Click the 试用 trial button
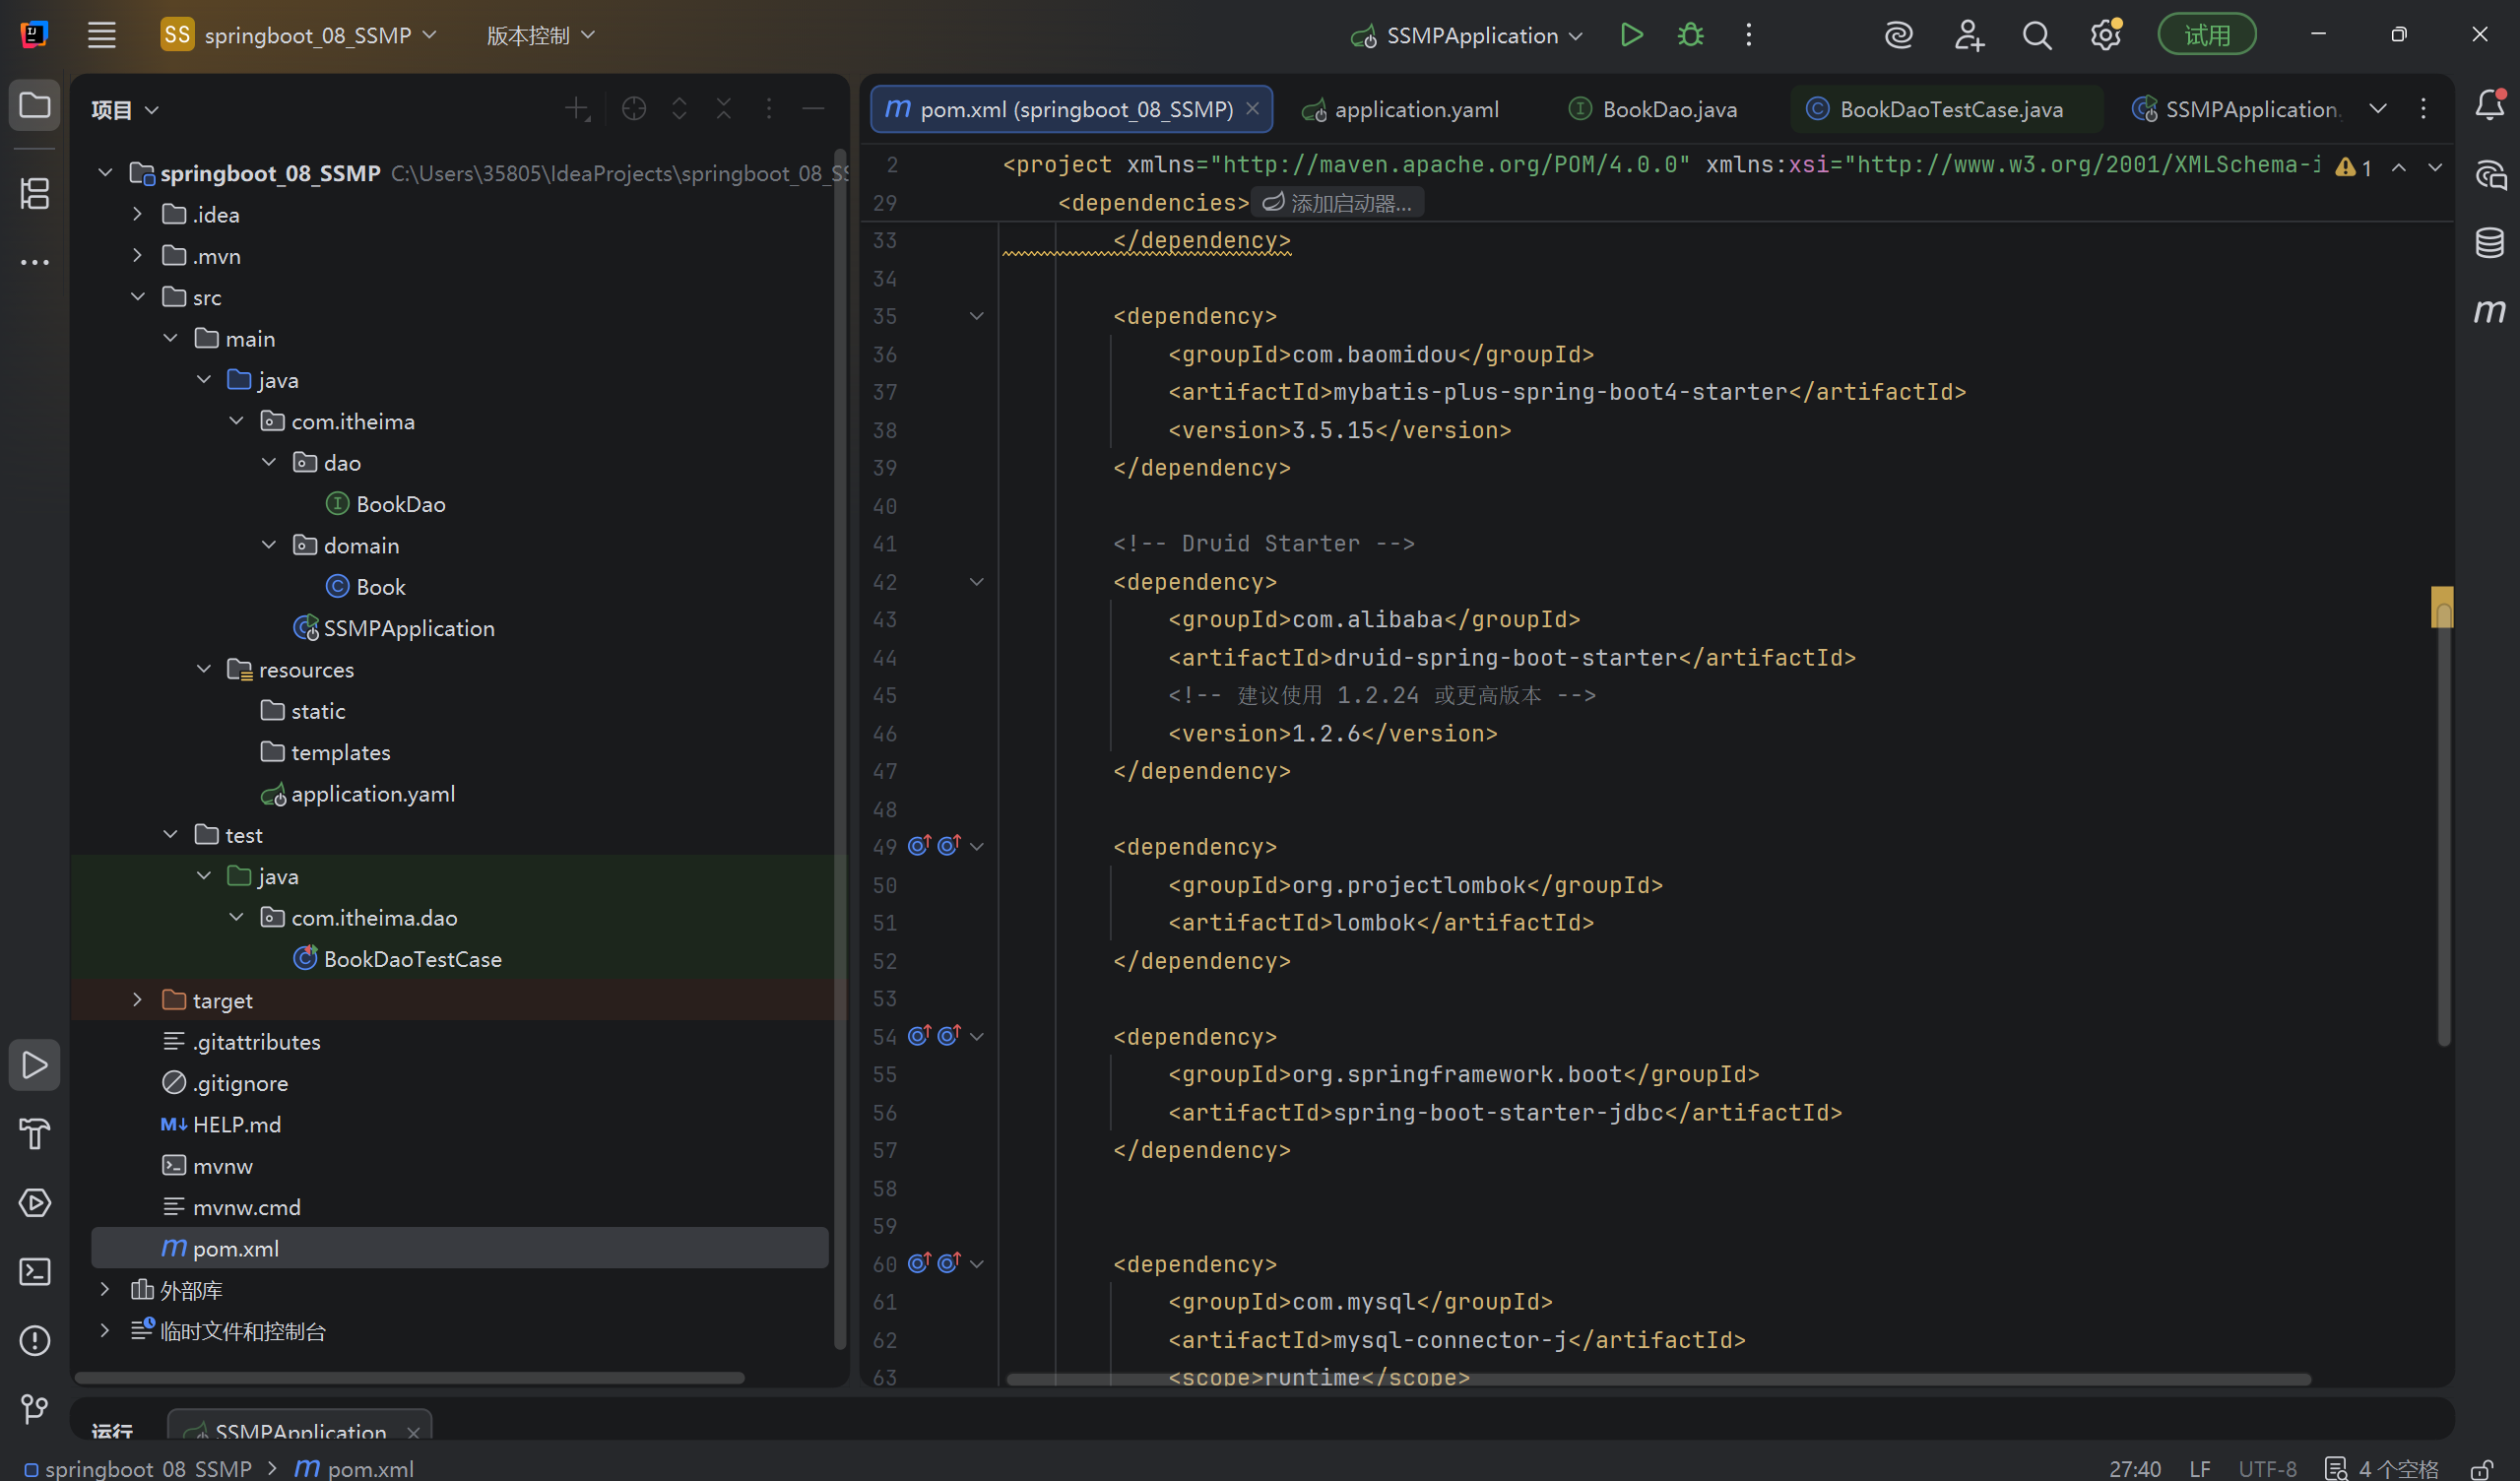Screen dimensions: 2520x1481 coord(2206,35)
